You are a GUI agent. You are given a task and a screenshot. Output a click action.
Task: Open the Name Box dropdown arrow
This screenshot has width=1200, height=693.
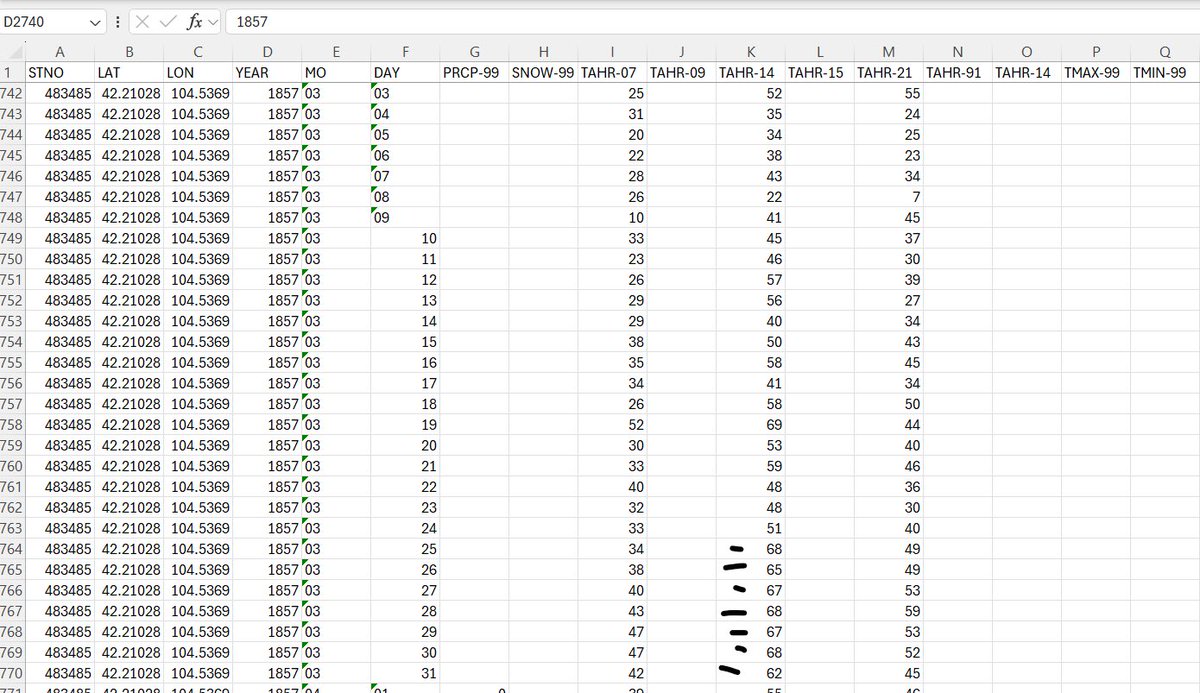95,22
